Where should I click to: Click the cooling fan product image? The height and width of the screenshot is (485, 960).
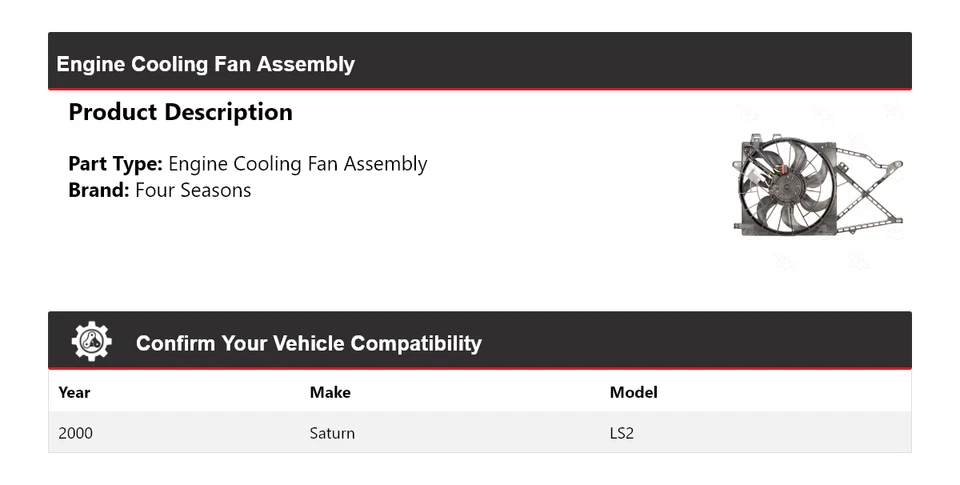(817, 186)
